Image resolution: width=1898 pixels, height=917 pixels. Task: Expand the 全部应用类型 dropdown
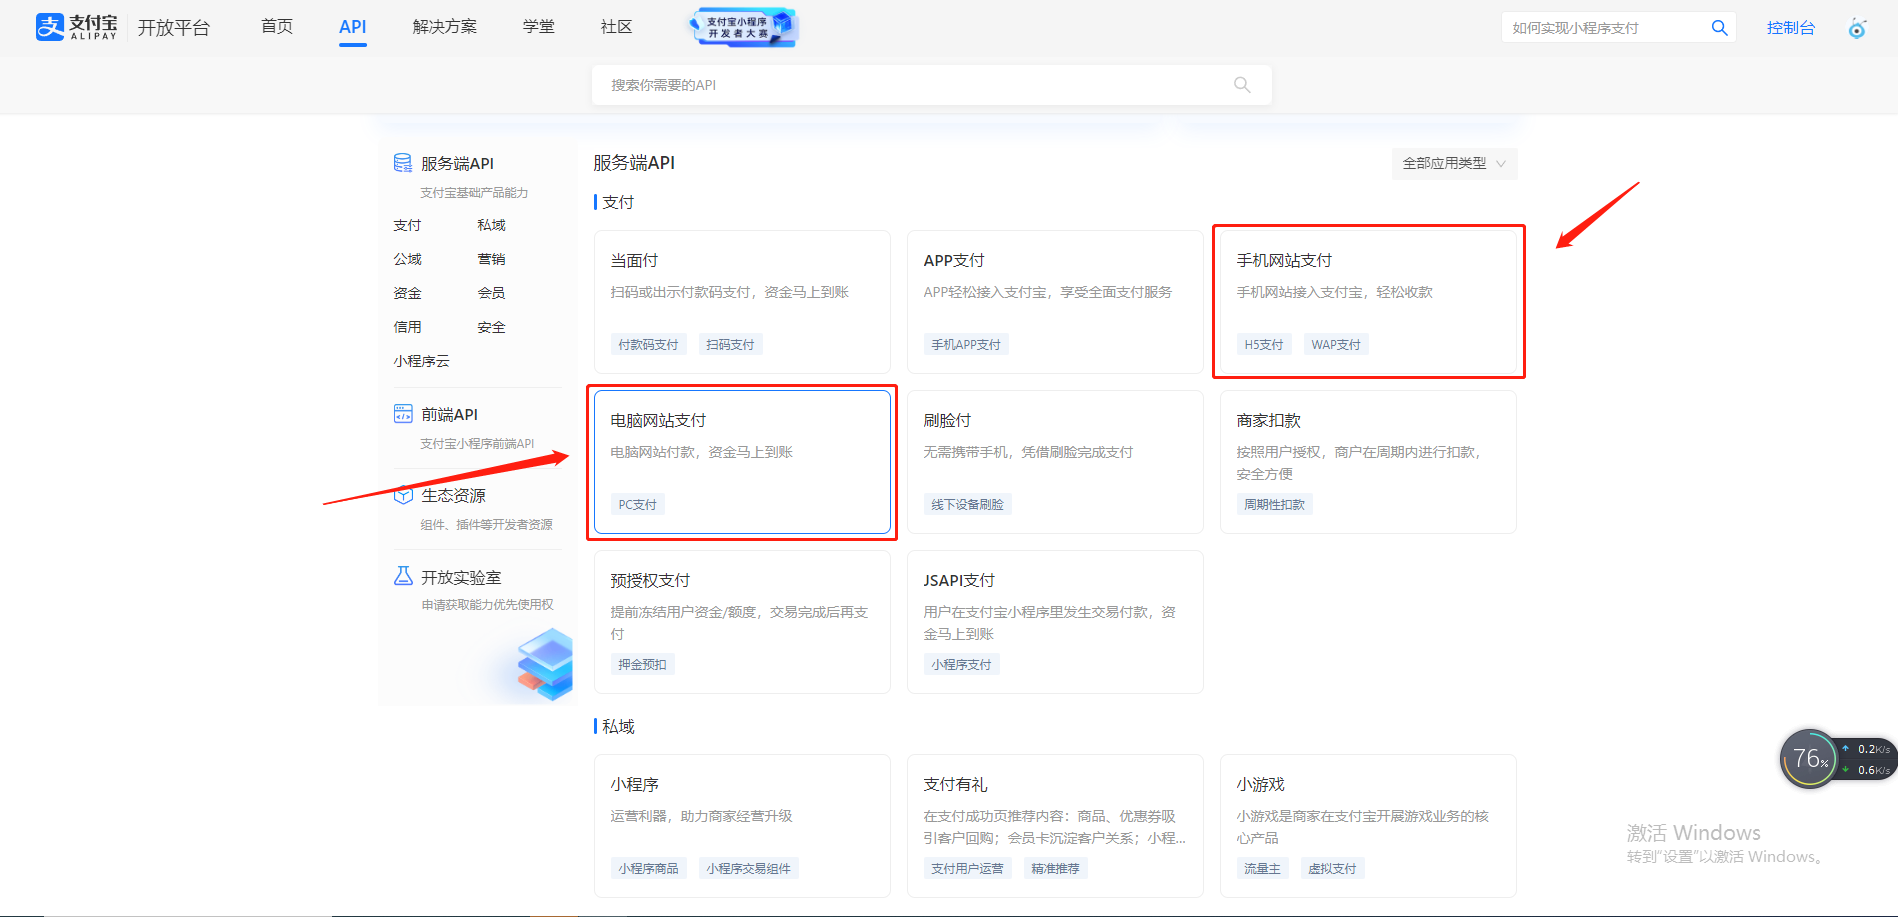click(1454, 164)
